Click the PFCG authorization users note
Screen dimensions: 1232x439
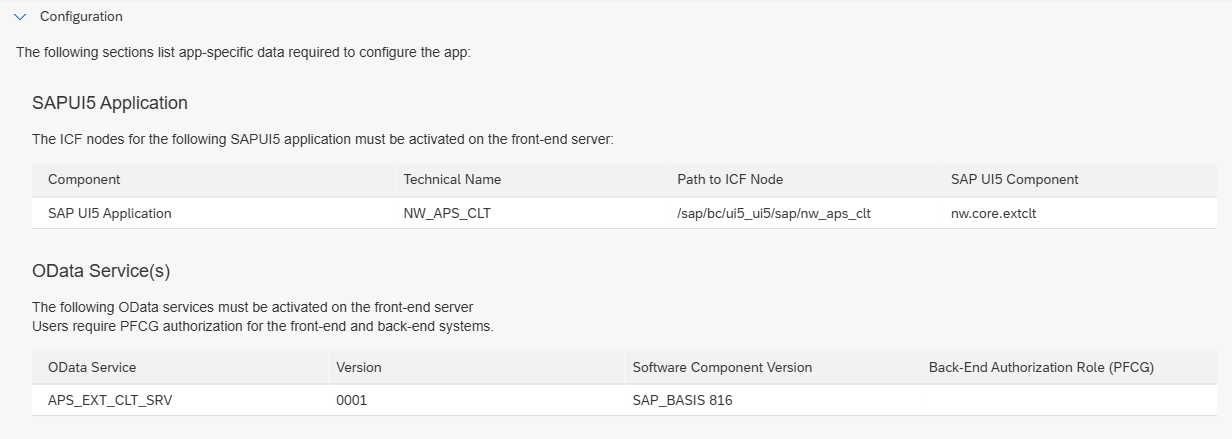click(x=263, y=326)
